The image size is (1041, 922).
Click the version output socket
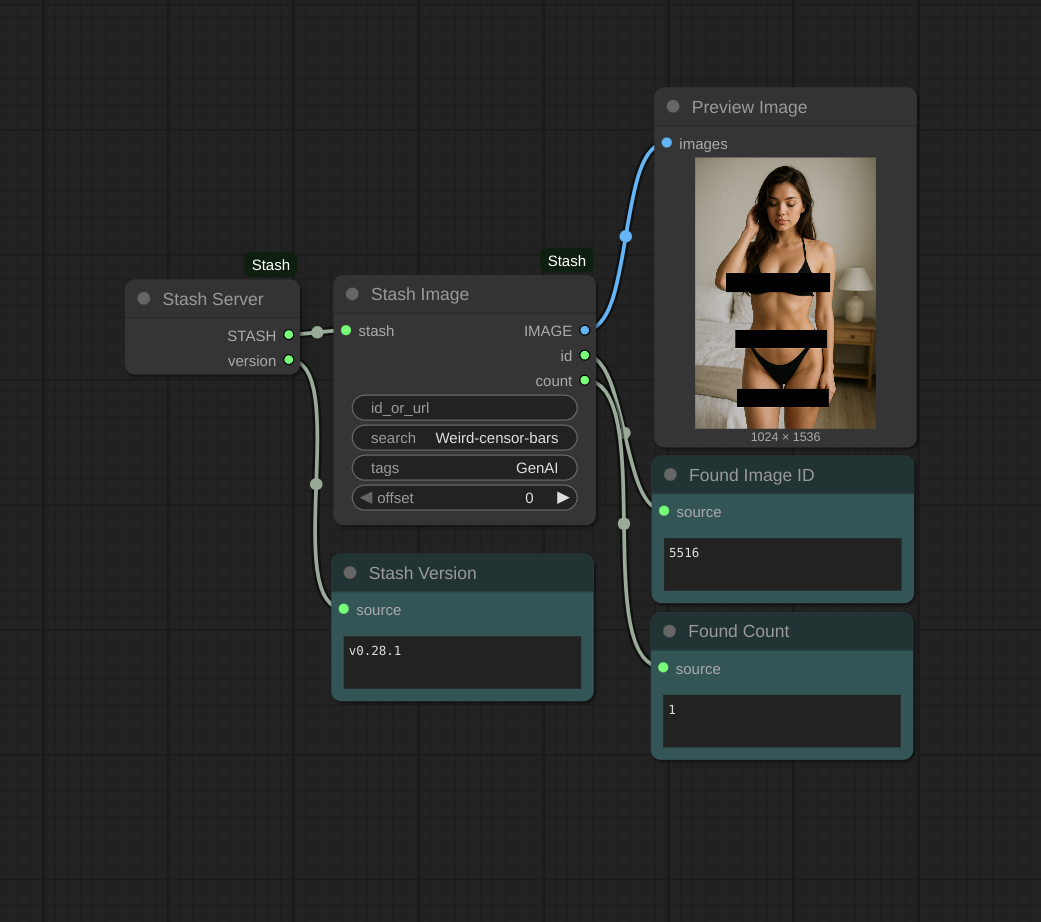[x=289, y=360]
